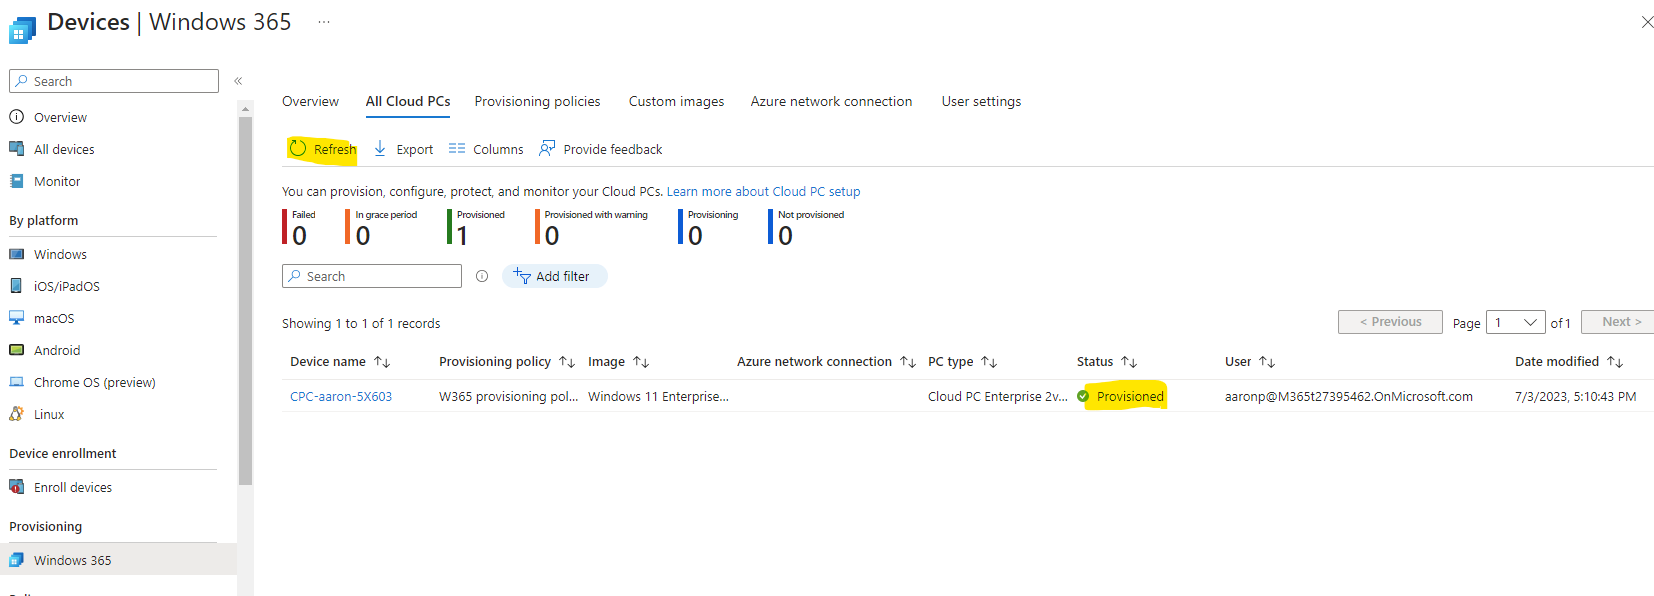Click the Enroll devices icon
This screenshot has height=596, width=1654.
[x=17, y=487]
